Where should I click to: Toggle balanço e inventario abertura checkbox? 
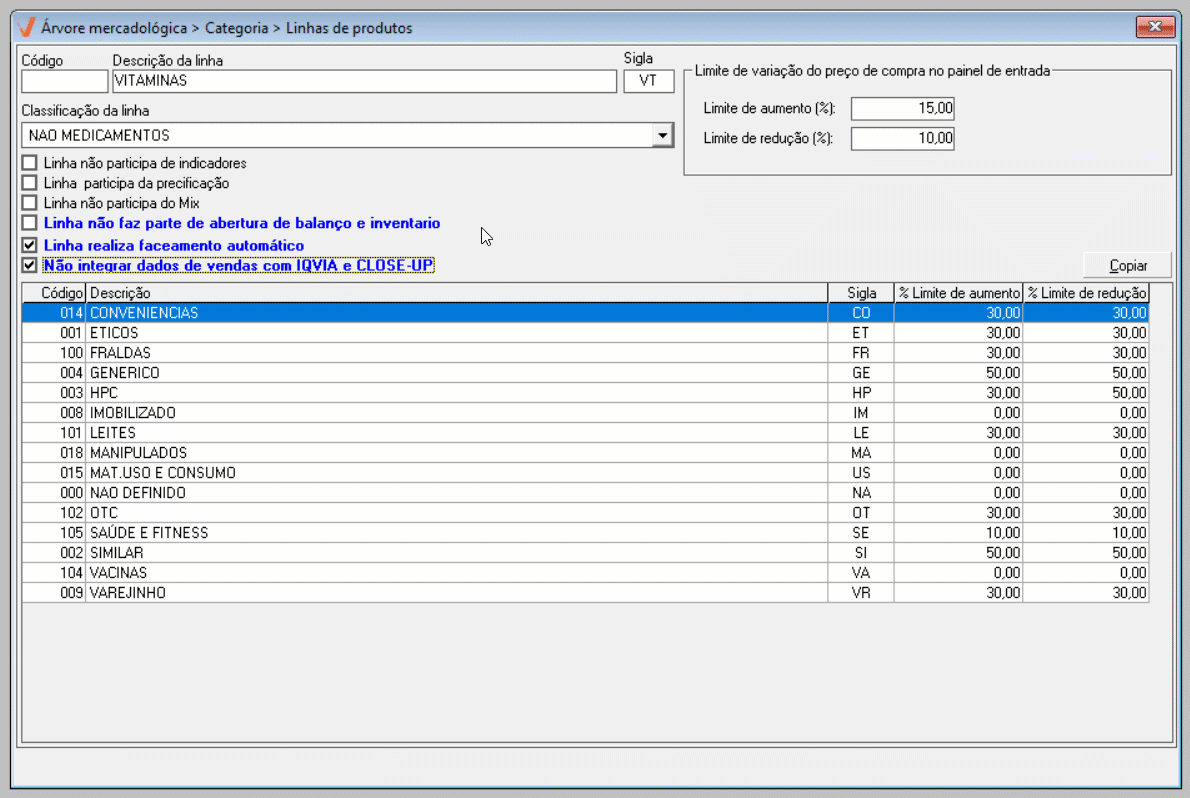[x=30, y=224]
